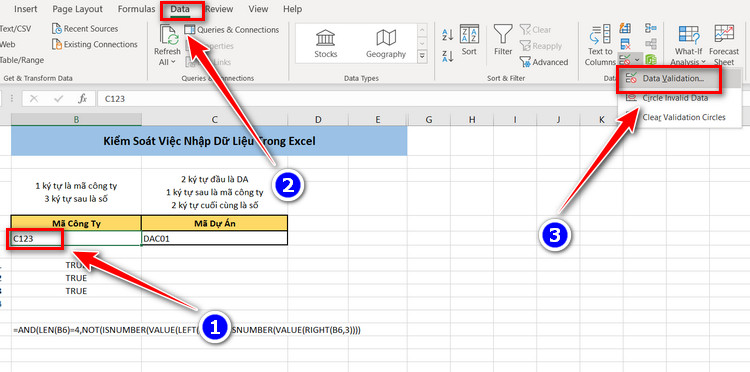Viewport: 750px width, 372px height.
Task: Select the Stocks data type
Action: (x=326, y=44)
